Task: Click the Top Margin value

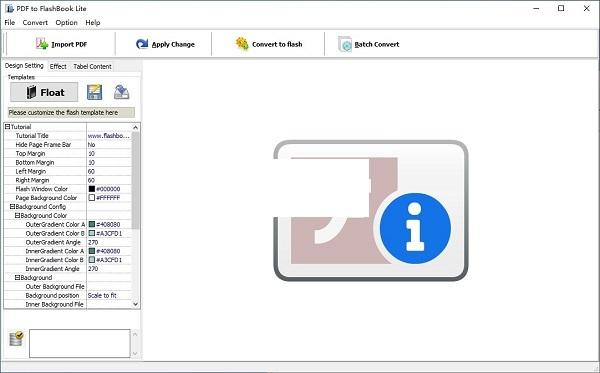Action: pos(109,153)
